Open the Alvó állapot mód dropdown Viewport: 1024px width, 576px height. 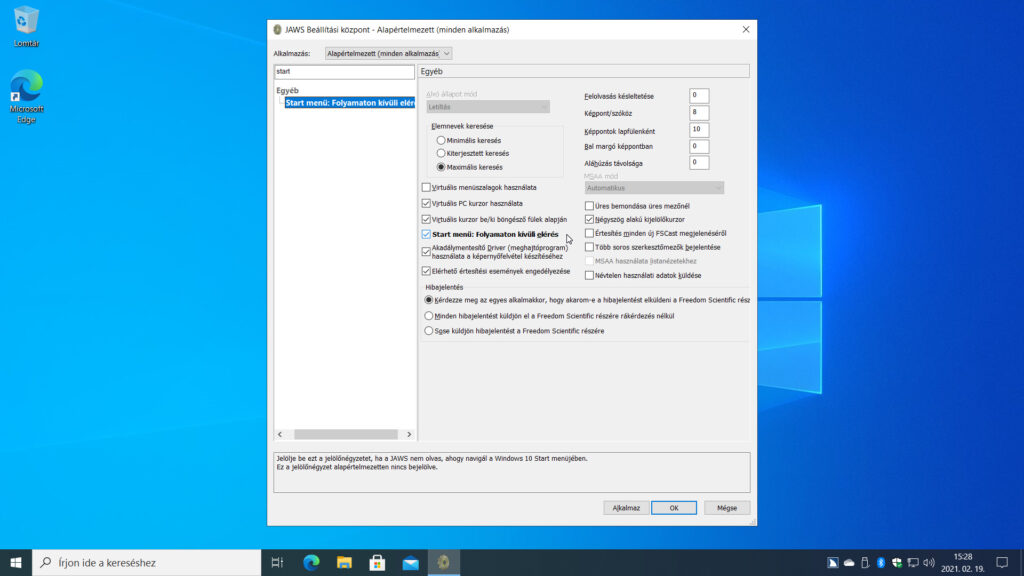[x=488, y=107]
